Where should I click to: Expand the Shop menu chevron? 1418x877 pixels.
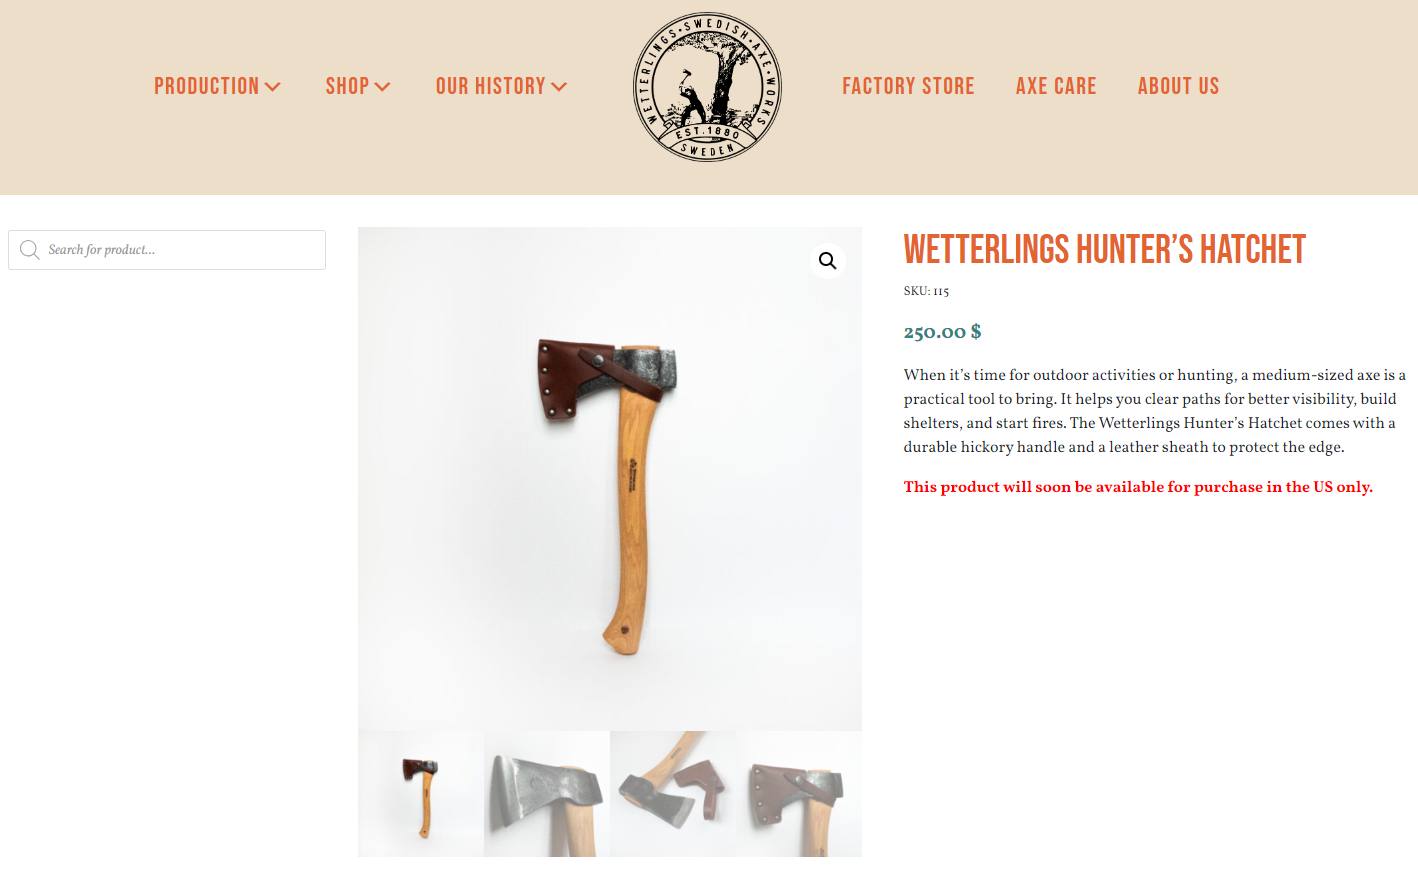pos(382,87)
